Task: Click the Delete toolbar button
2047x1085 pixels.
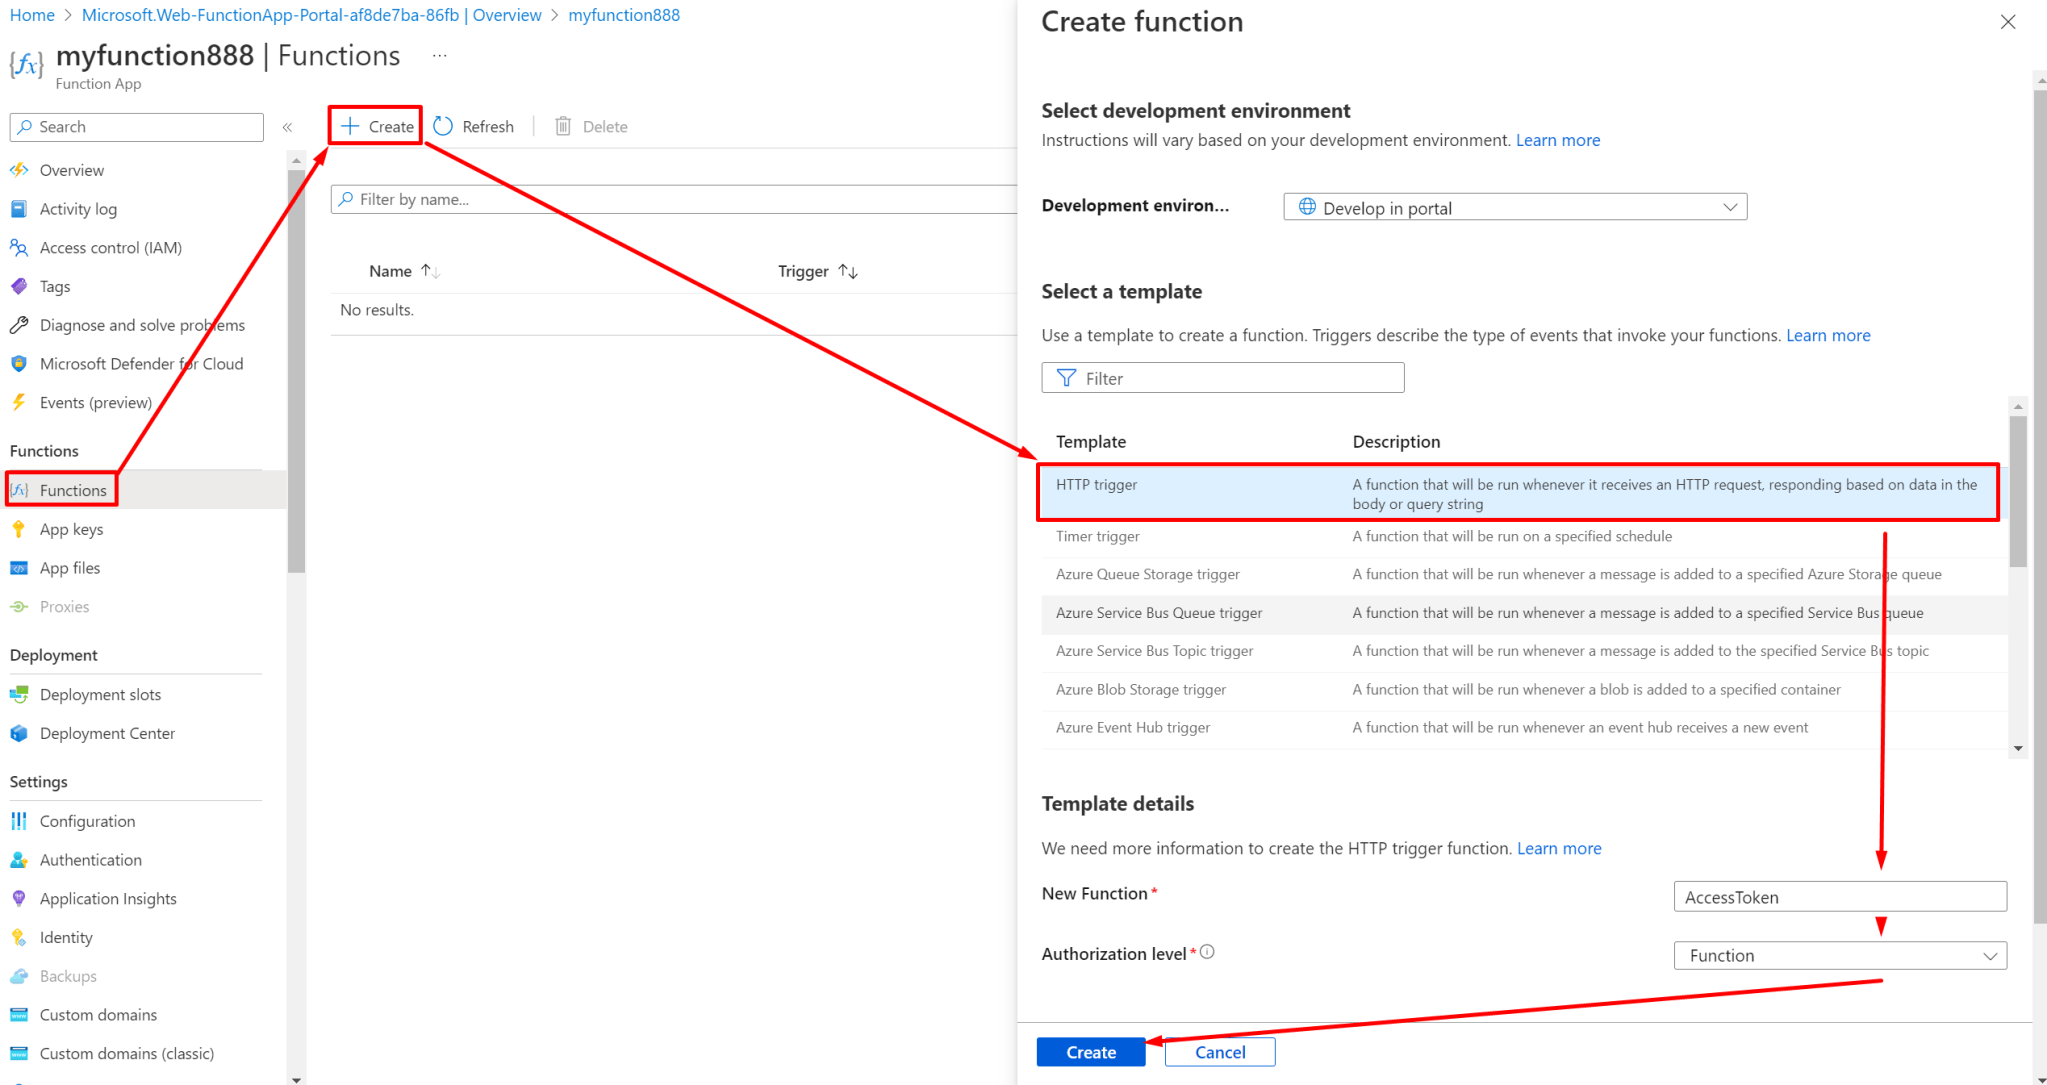Action: (x=591, y=126)
